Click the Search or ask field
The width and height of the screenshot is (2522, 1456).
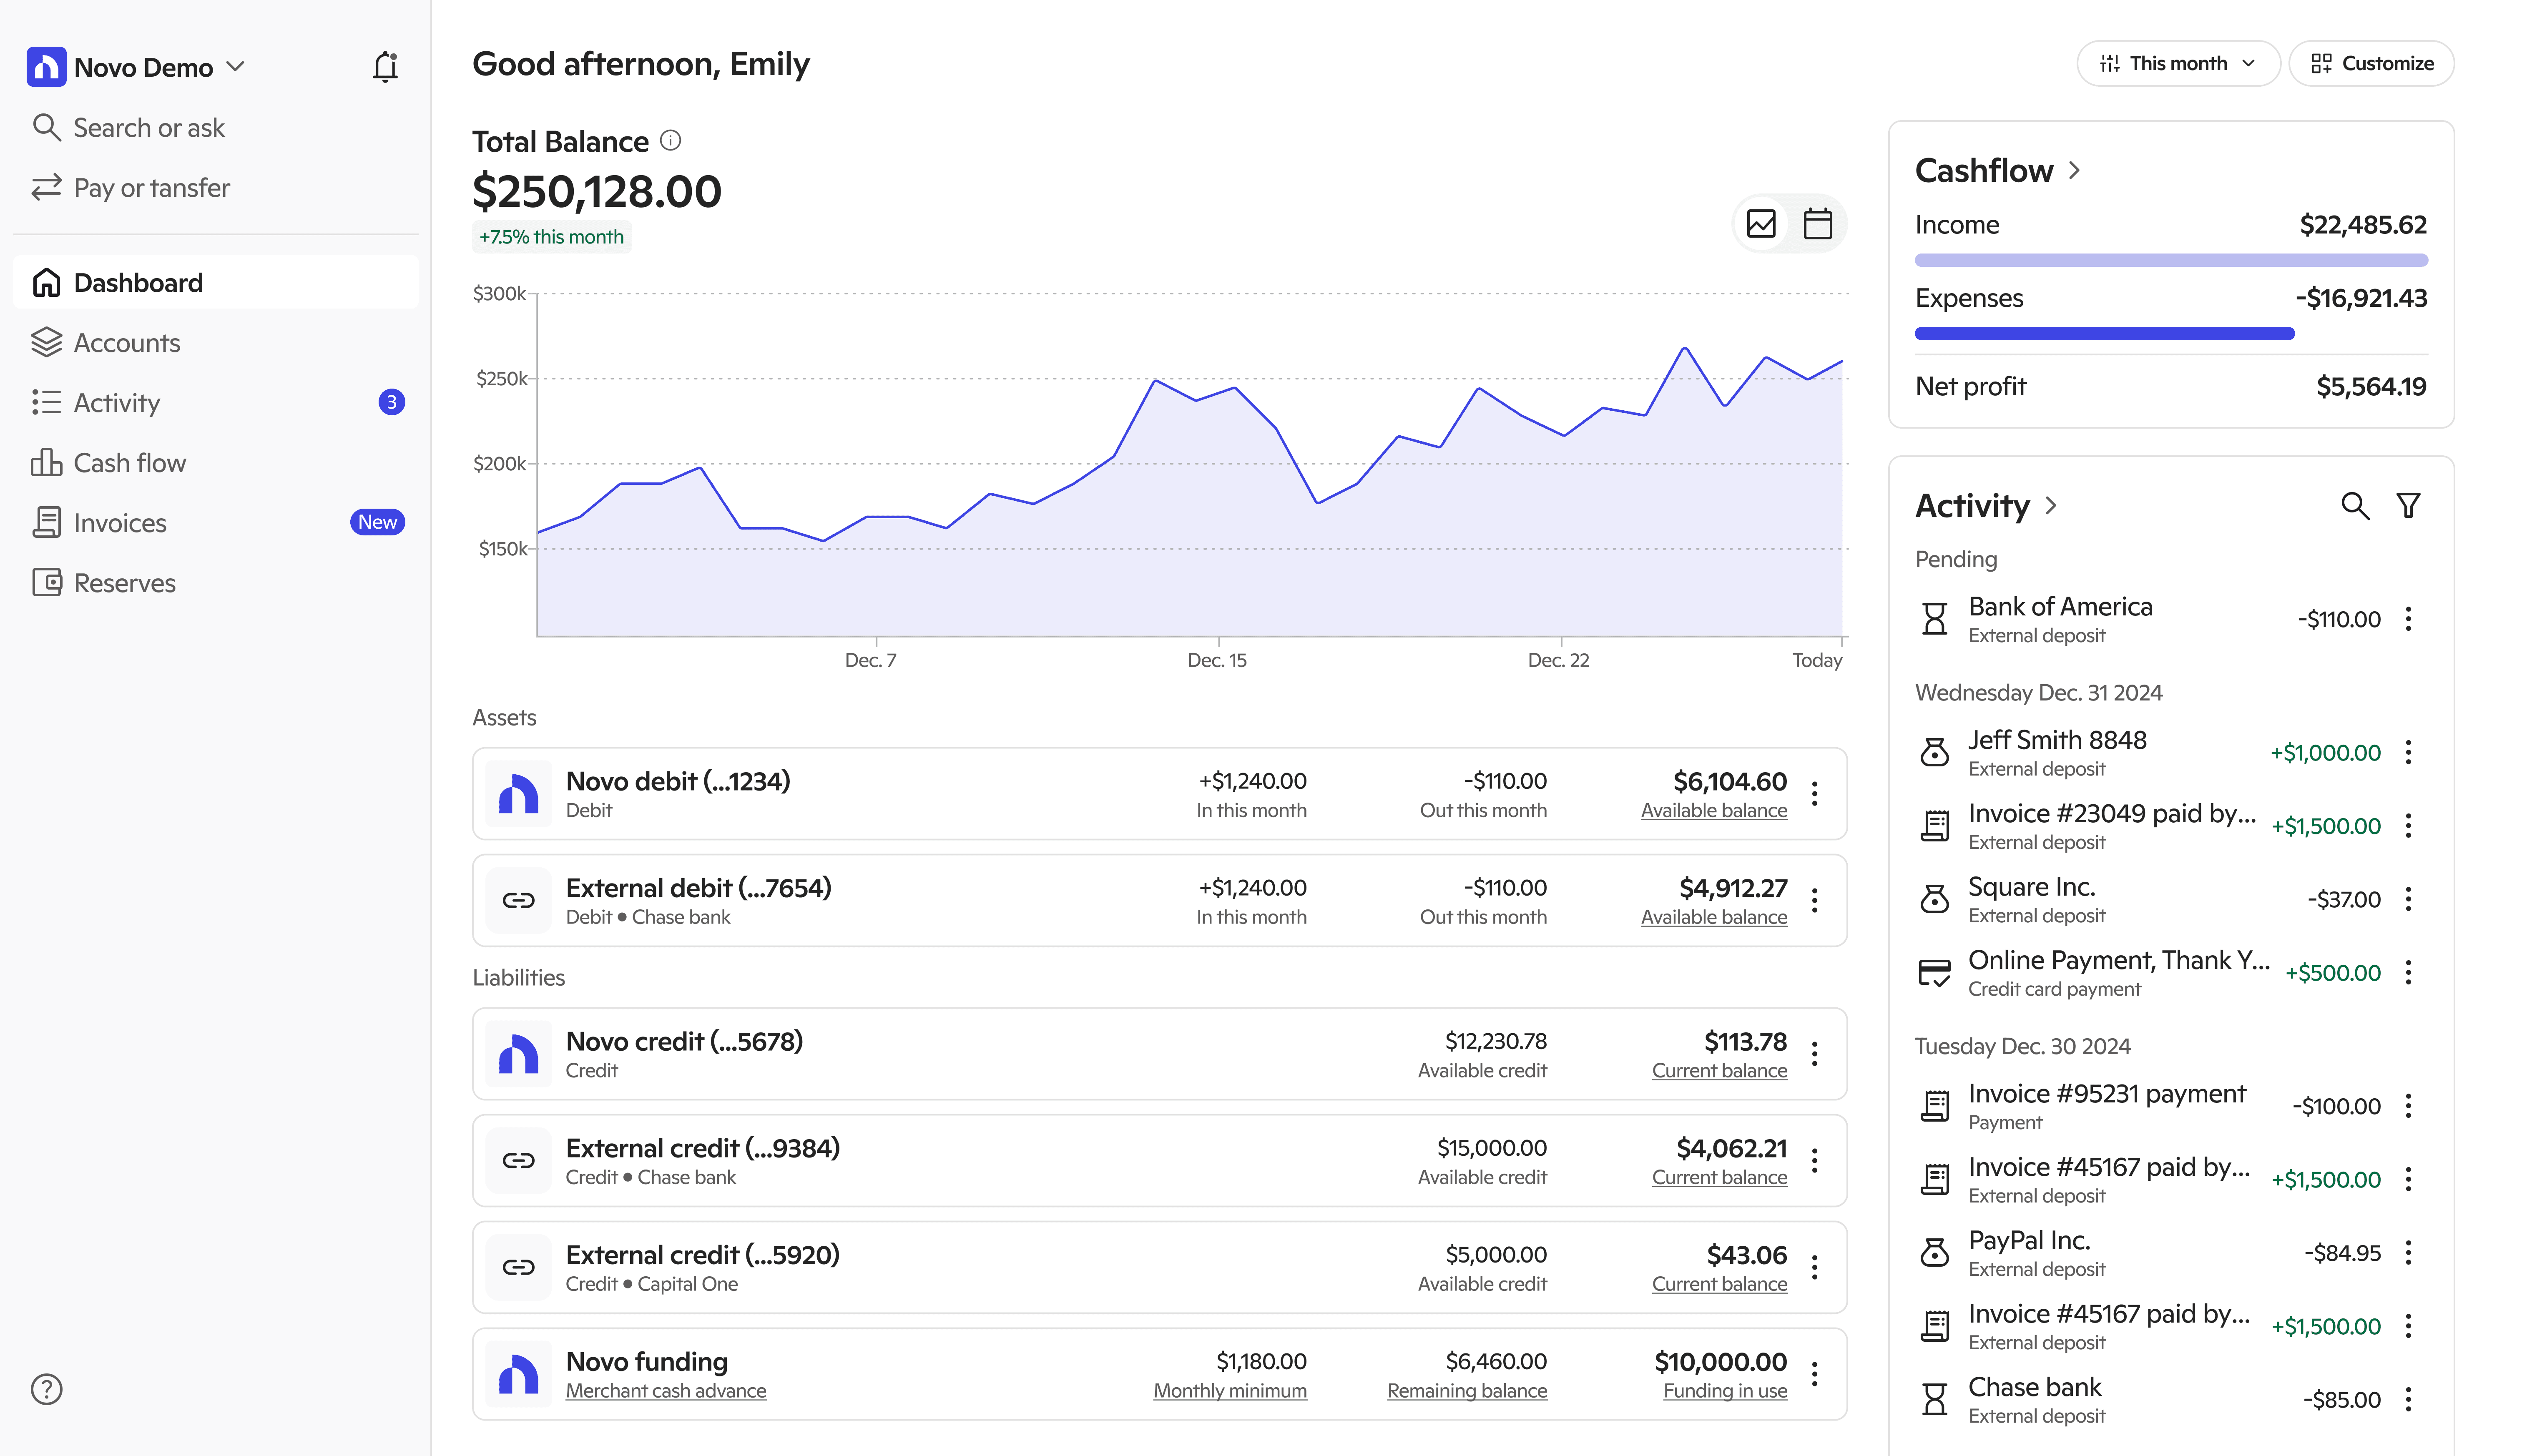(150, 128)
